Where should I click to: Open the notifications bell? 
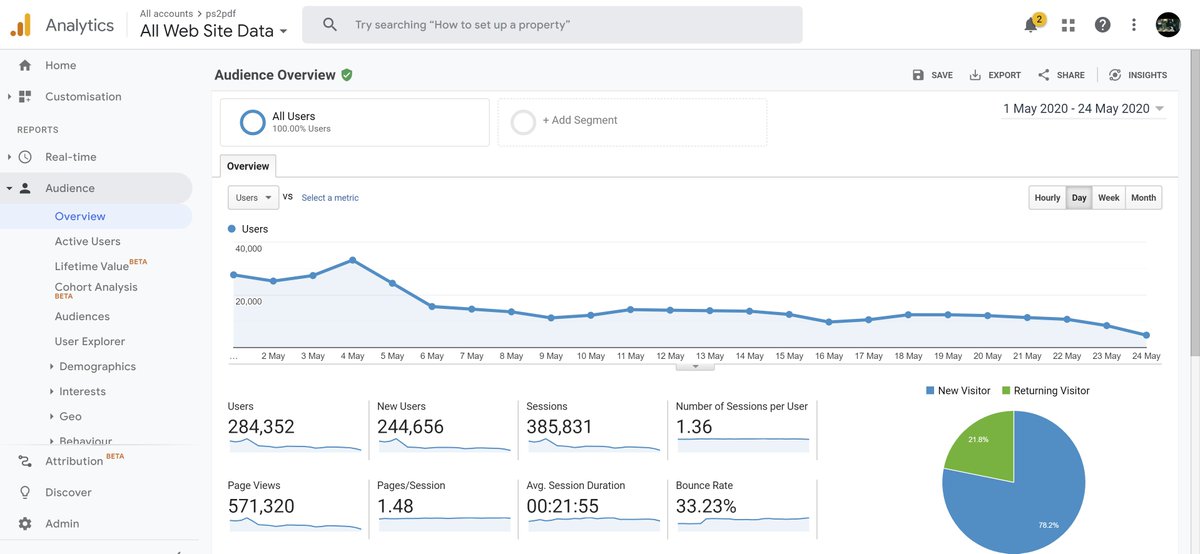point(1031,25)
